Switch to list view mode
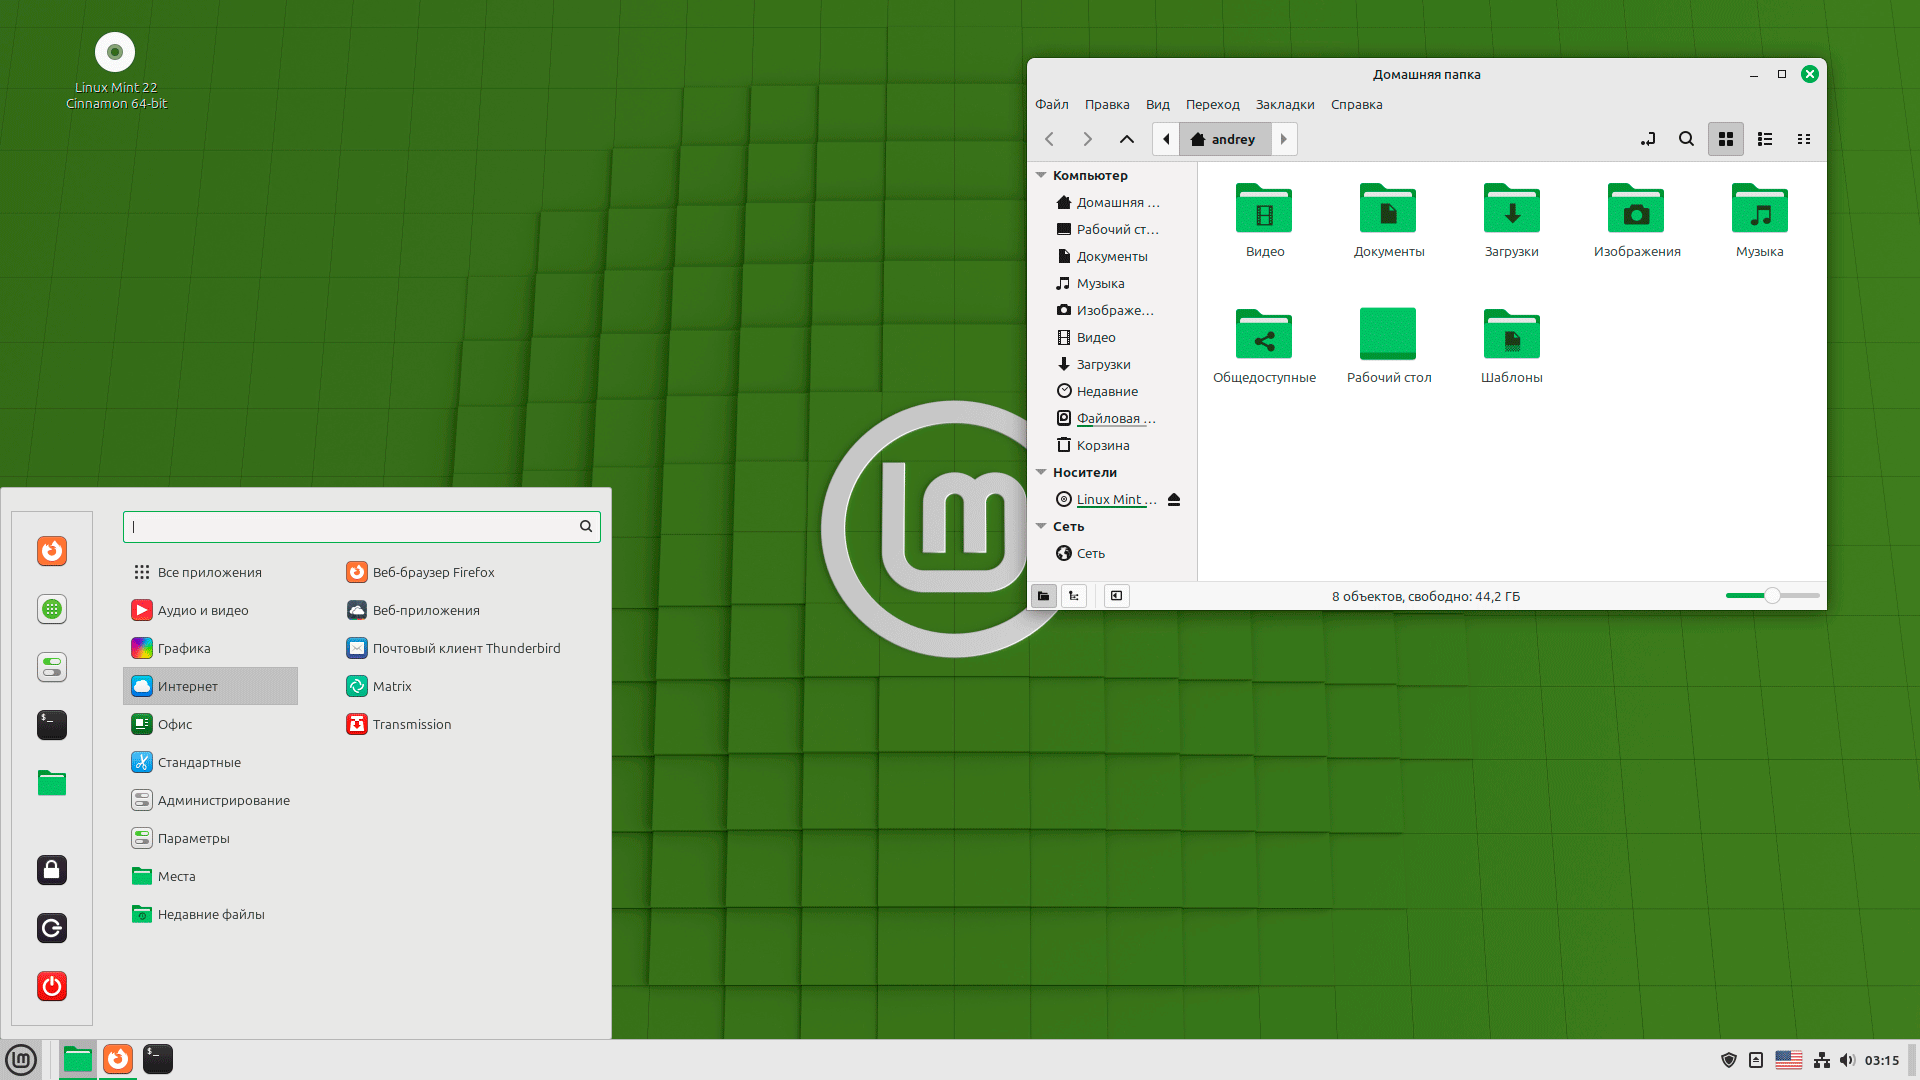The image size is (1920, 1080). pyautogui.click(x=1765, y=139)
